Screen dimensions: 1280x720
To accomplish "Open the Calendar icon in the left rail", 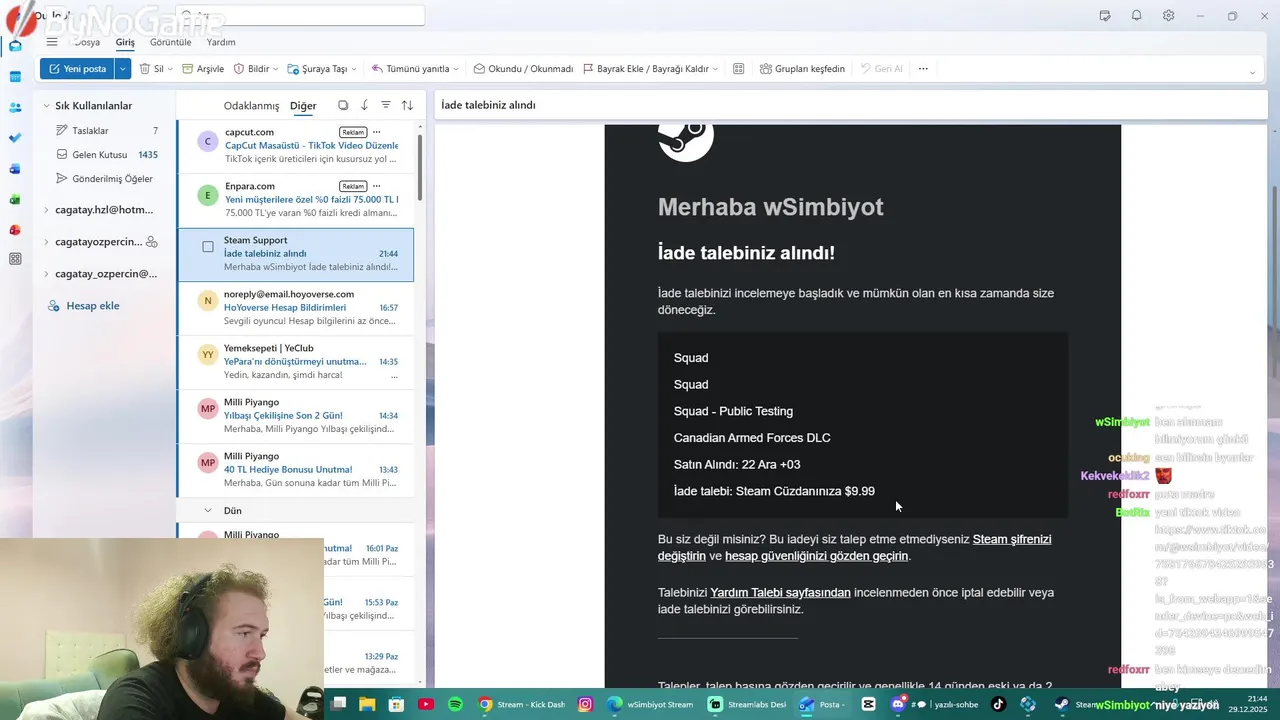I will [15, 77].
